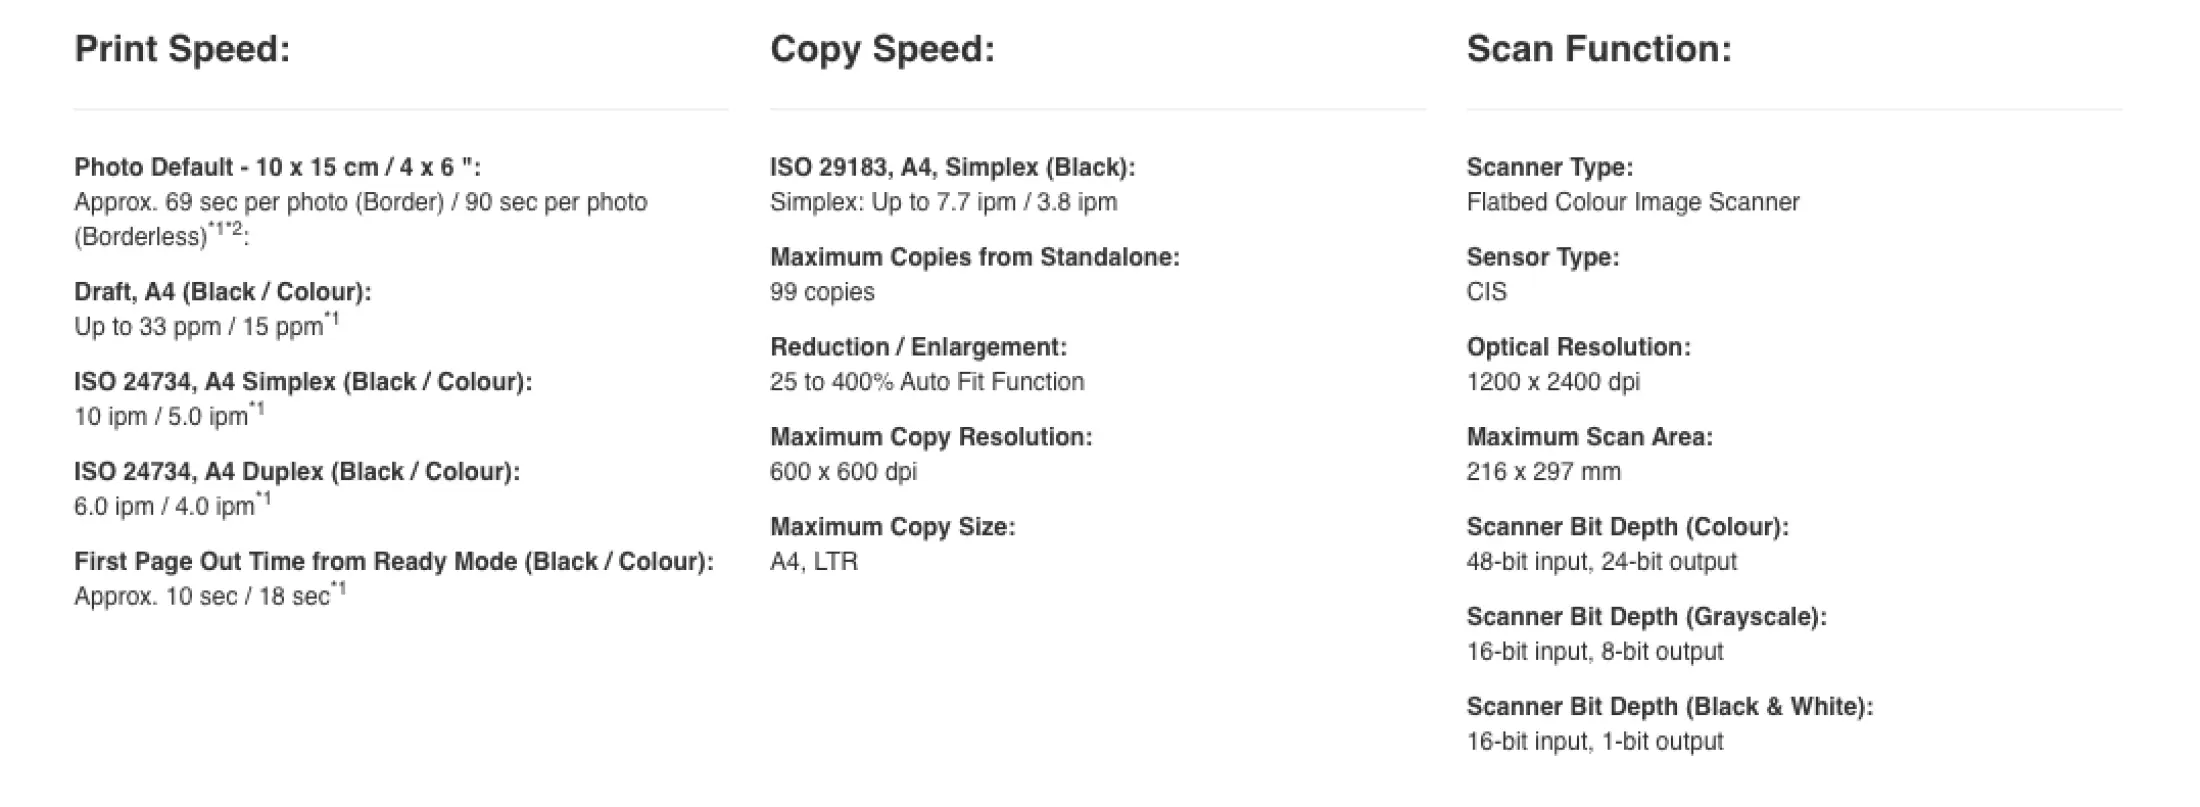Click the '99 copies' value
This screenshot has height=807, width=2200.
[821, 292]
